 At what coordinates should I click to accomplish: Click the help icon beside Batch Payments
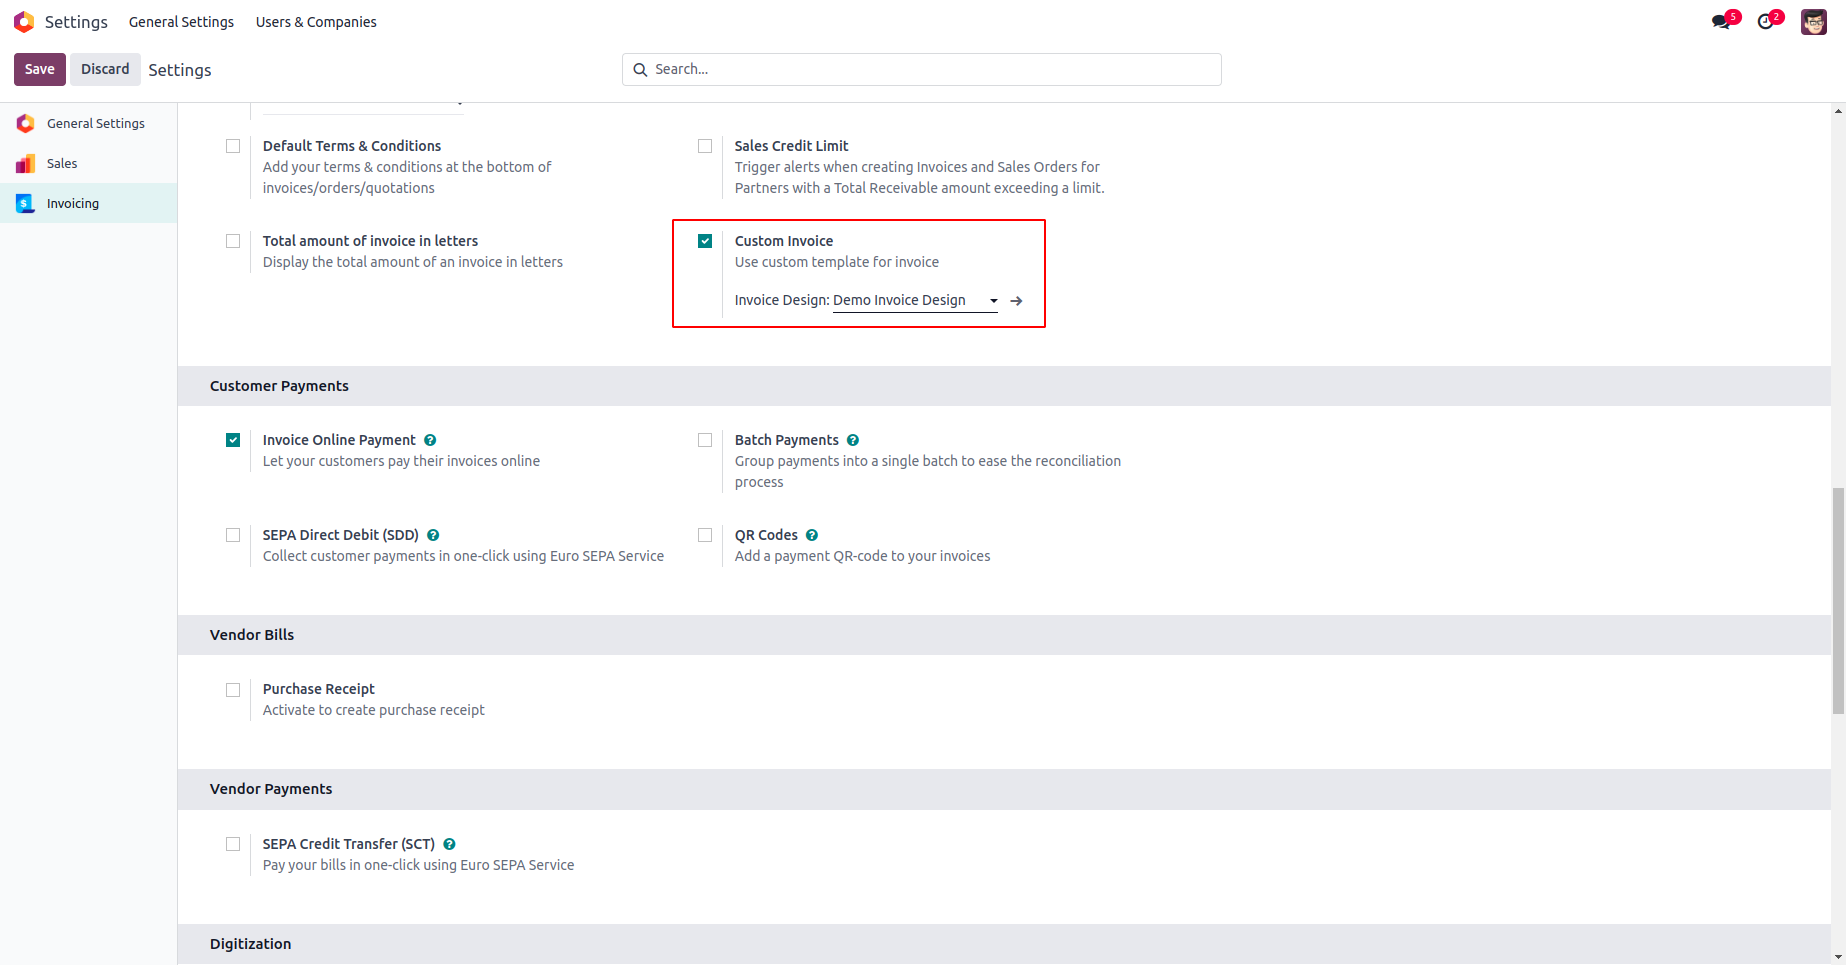pyautogui.click(x=853, y=440)
